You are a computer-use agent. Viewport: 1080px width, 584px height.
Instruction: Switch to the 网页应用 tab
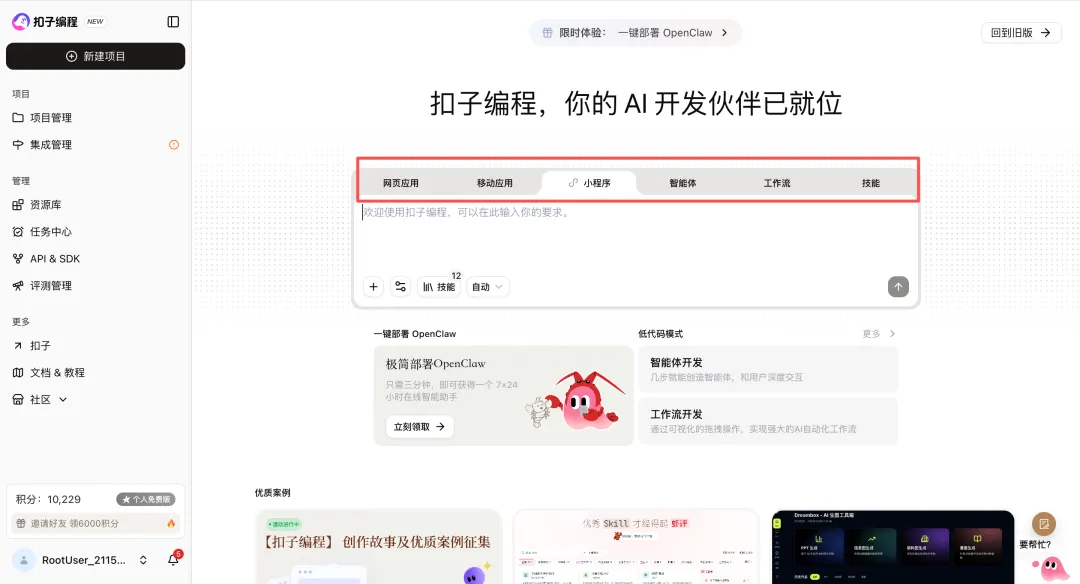[401, 183]
